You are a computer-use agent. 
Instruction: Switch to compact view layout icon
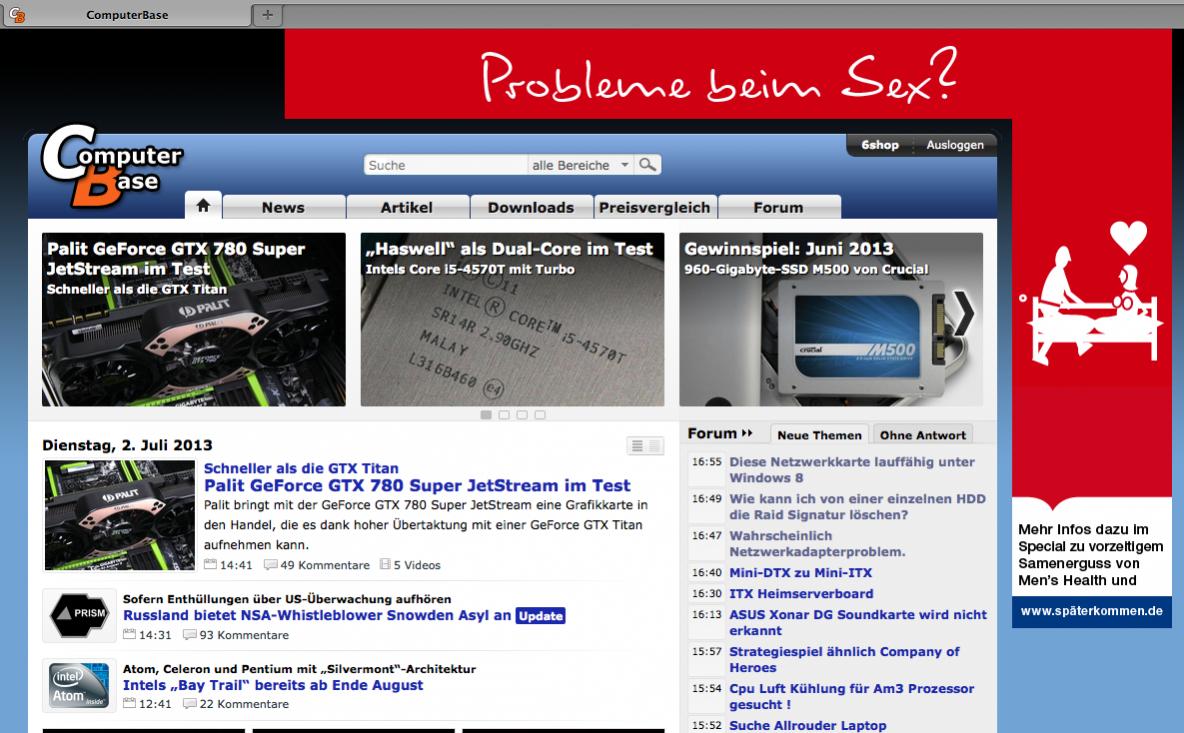tap(655, 446)
